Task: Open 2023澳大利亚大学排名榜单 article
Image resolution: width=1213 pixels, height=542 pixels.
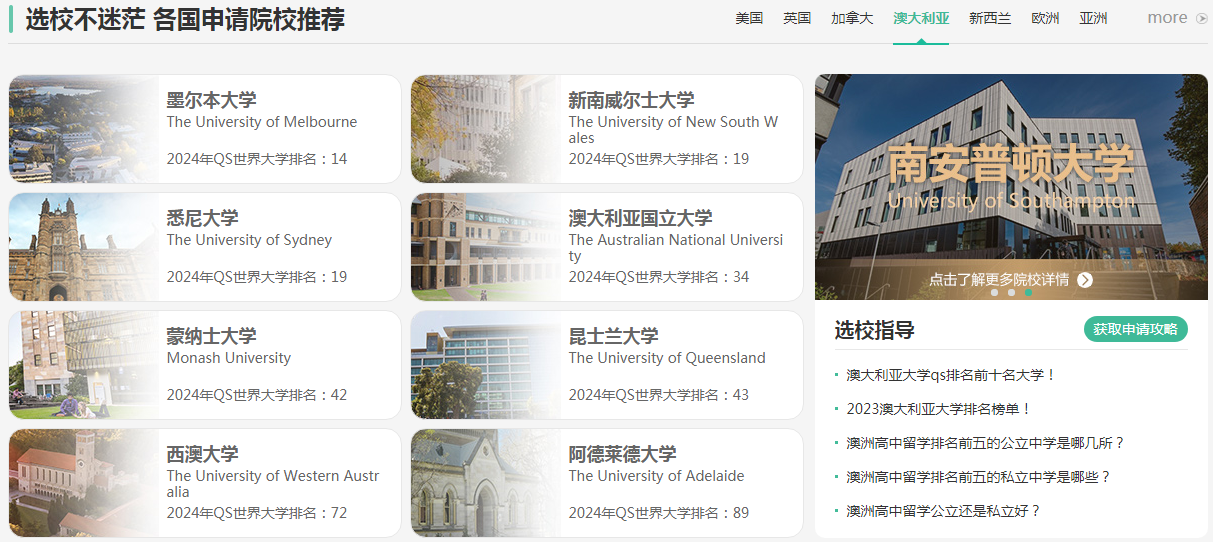Action: click(939, 409)
